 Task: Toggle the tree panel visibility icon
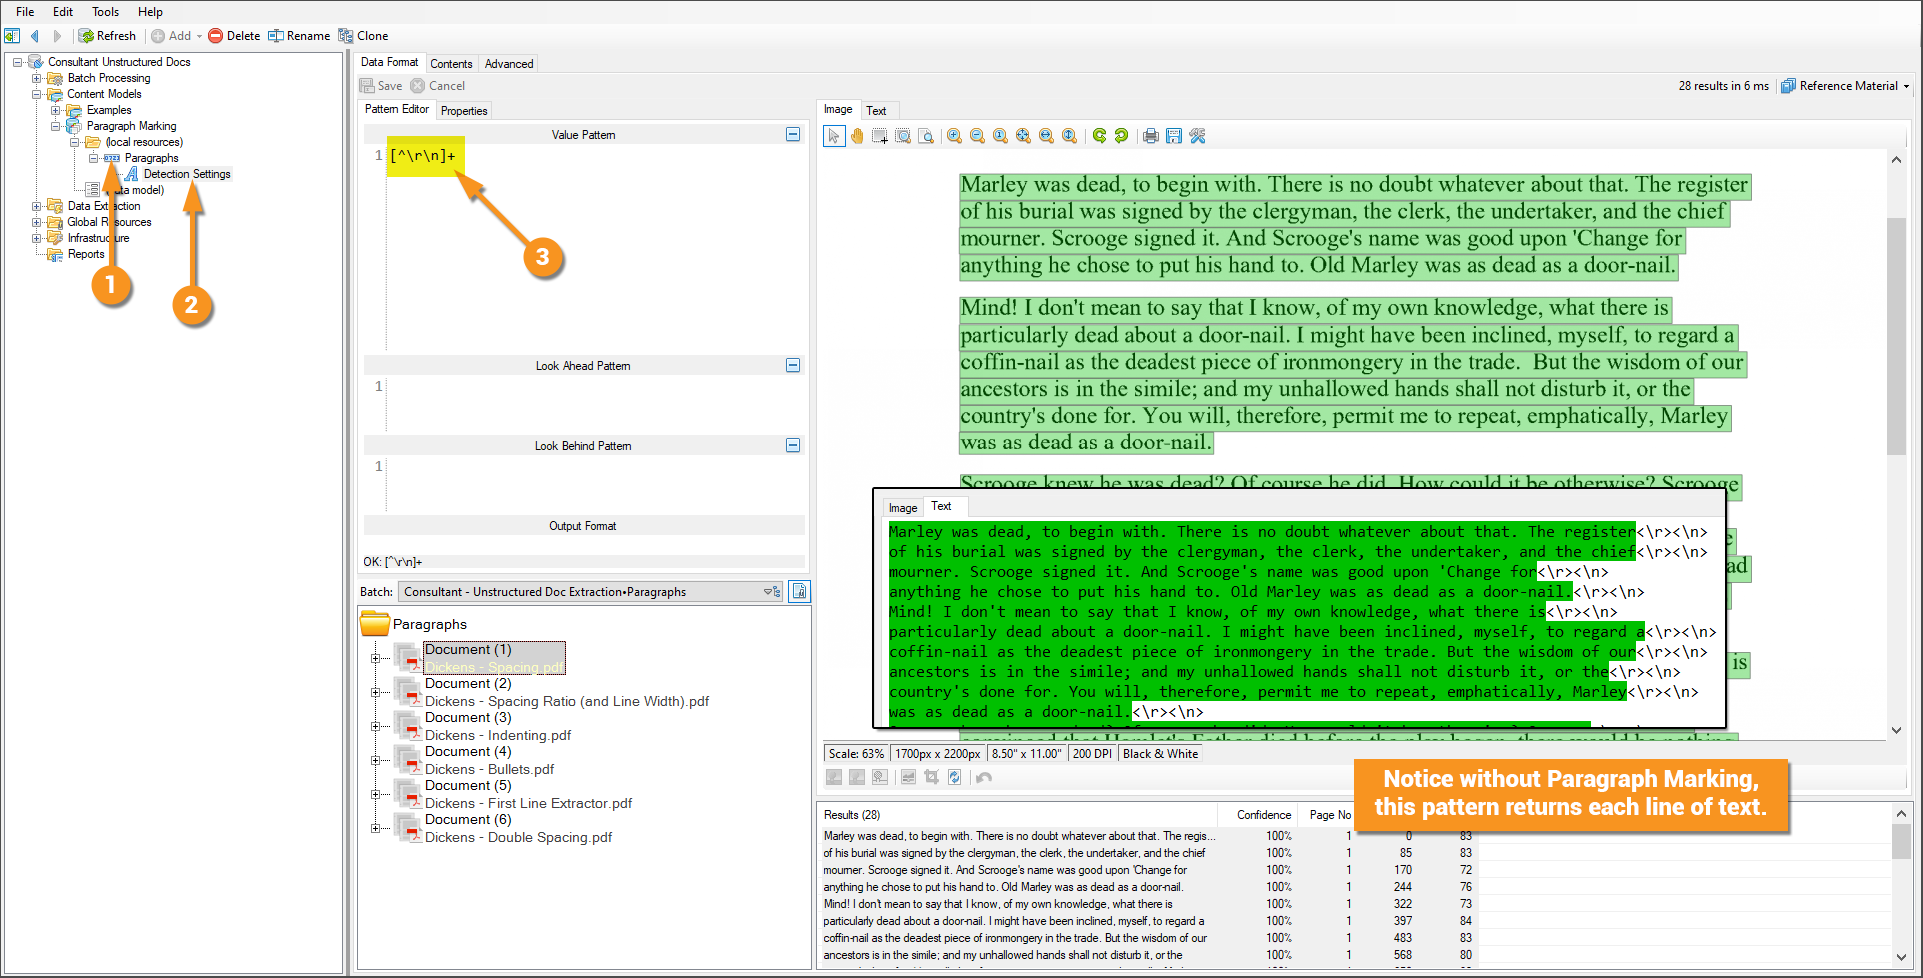coord(12,36)
